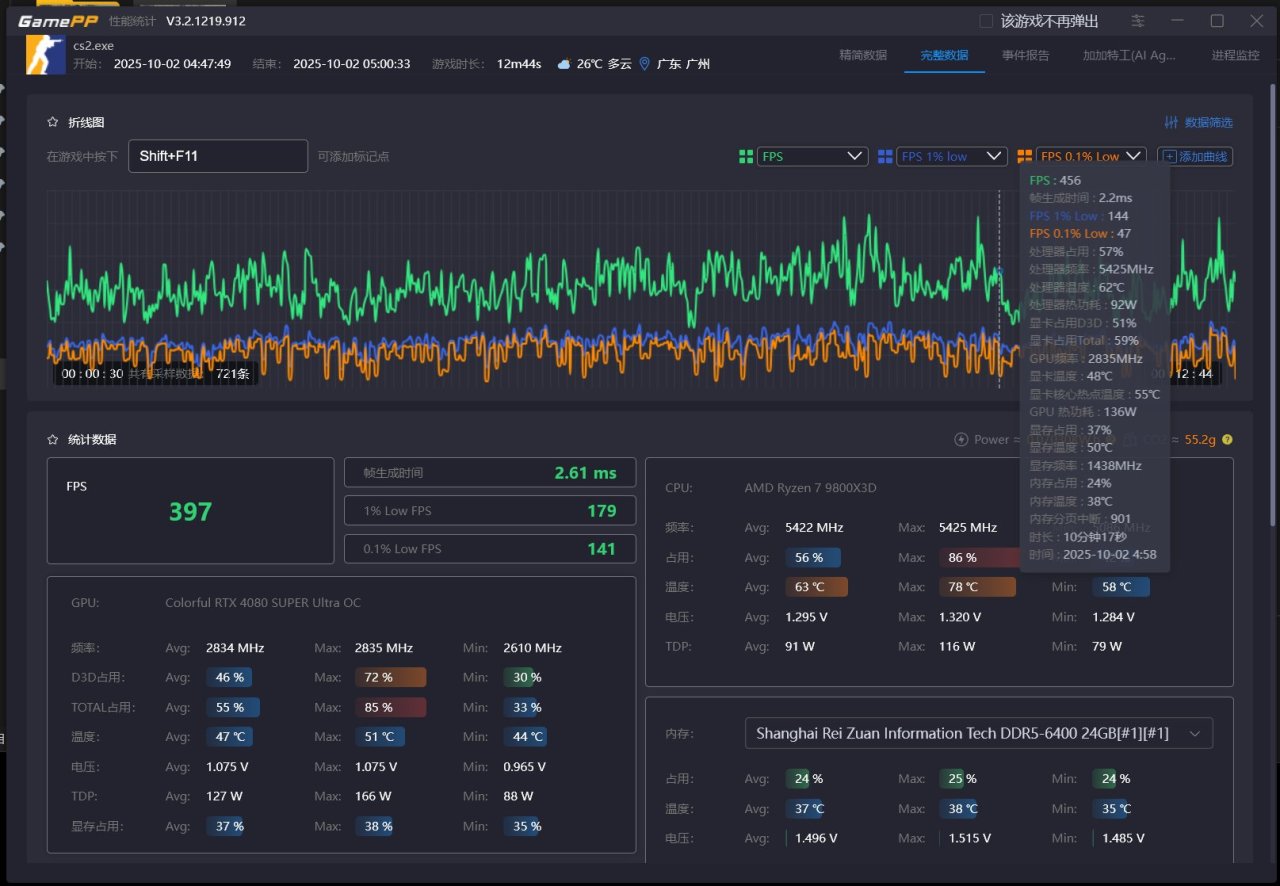Click the lightning Power icon
Image resolution: width=1280 pixels, height=886 pixels.
(961, 439)
